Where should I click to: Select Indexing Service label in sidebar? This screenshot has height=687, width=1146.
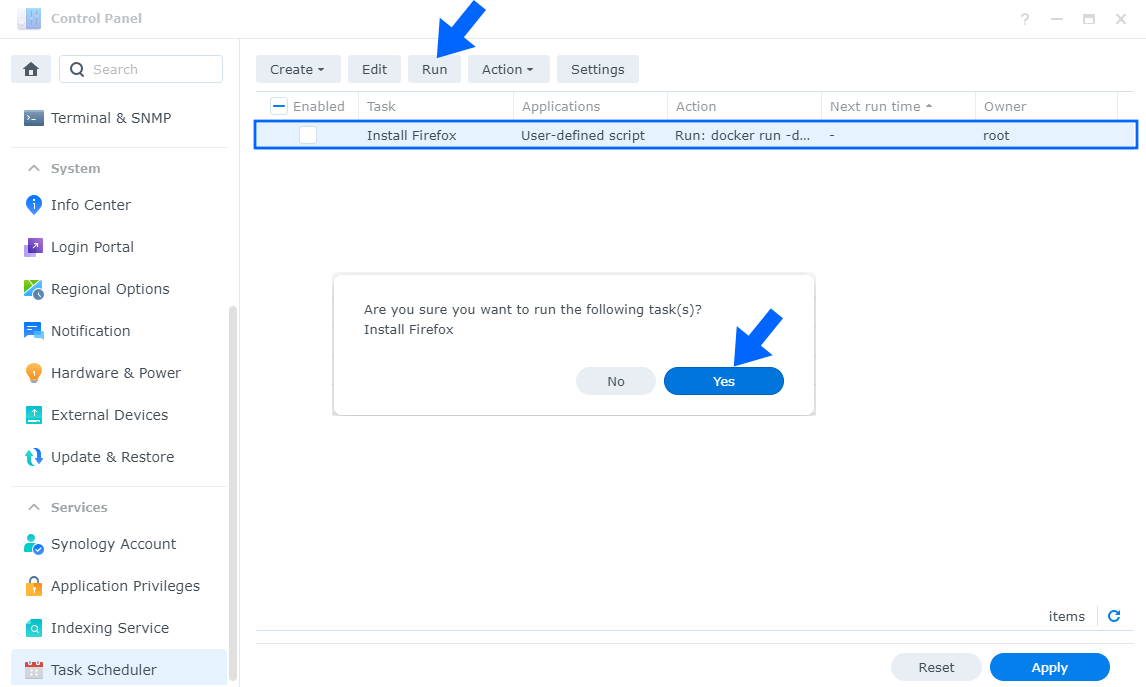pyautogui.click(x=110, y=628)
